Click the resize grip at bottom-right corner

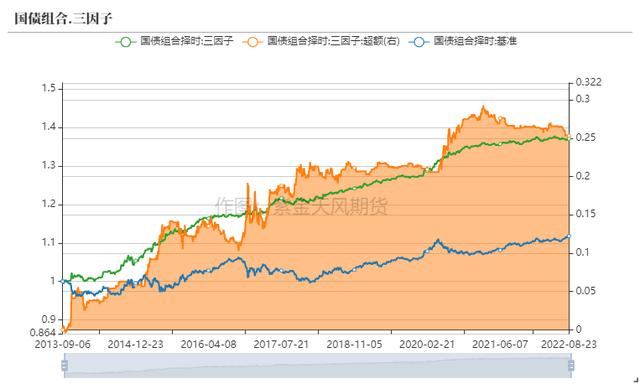(x=636, y=380)
